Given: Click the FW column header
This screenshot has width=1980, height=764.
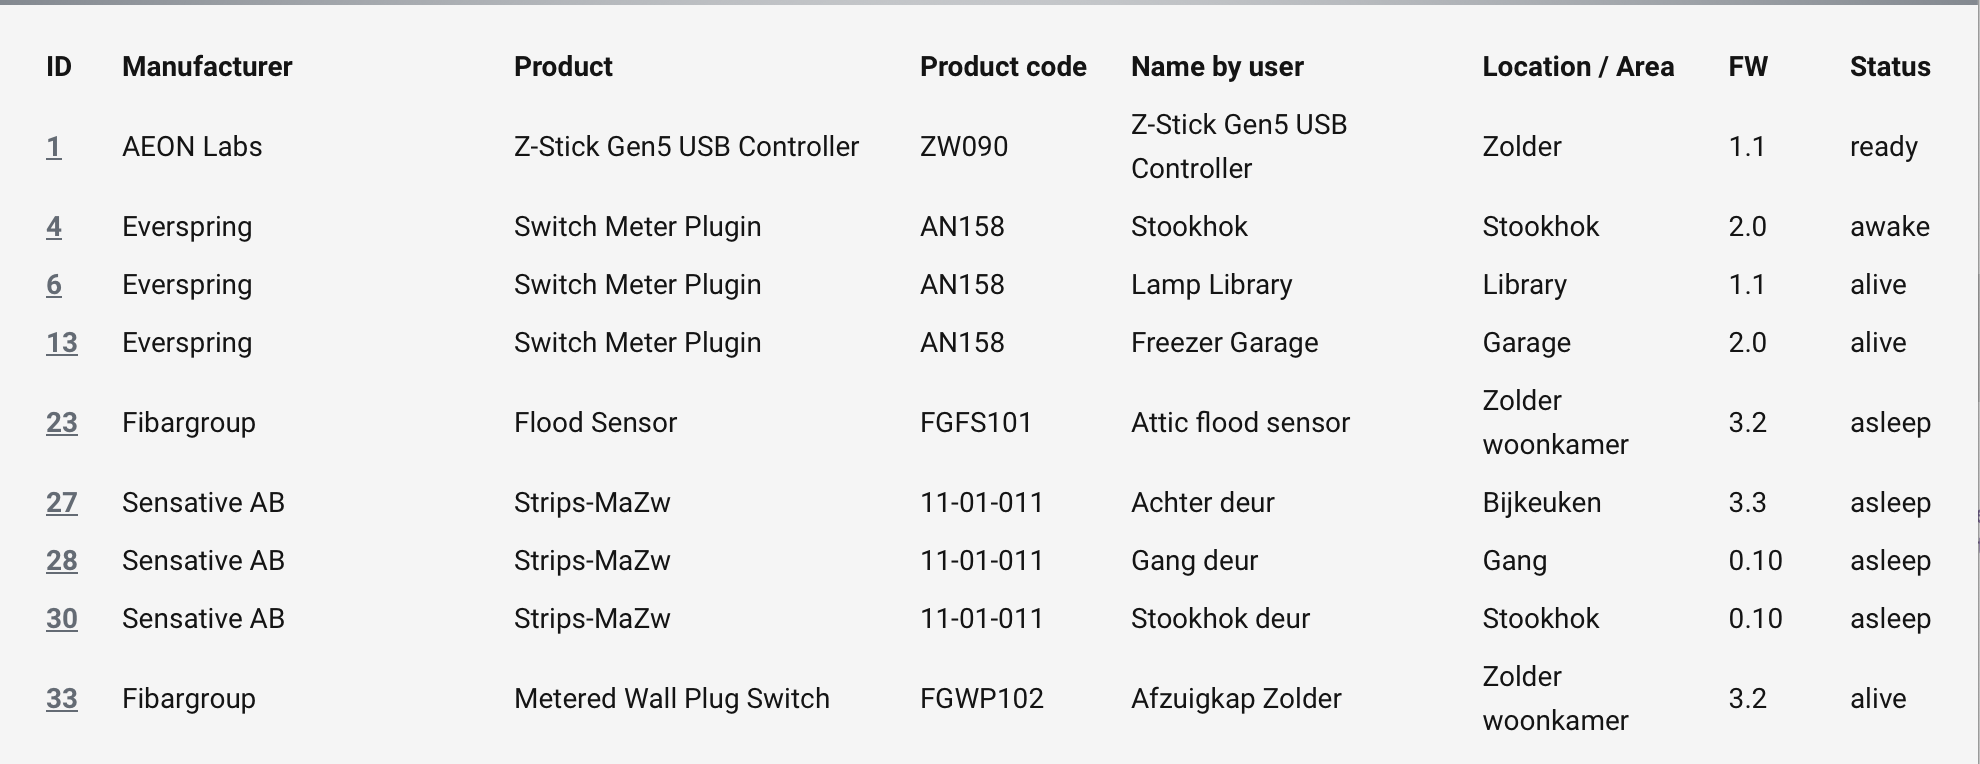Looking at the screenshot, I should click(x=1748, y=67).
